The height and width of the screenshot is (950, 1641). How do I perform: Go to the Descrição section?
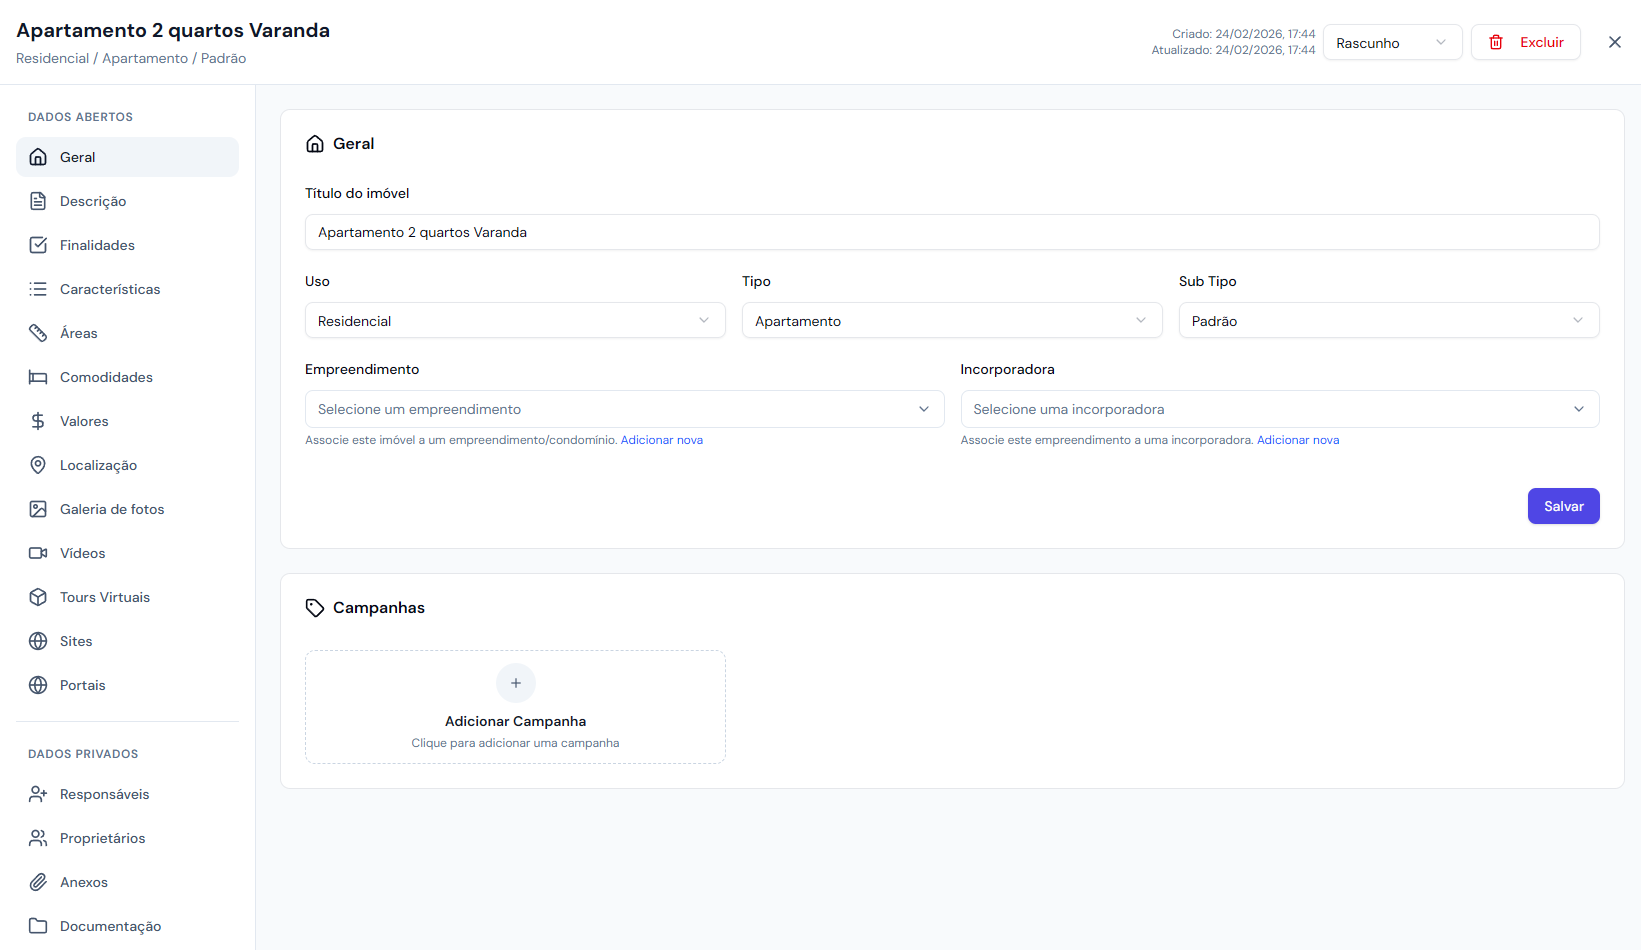pyautogui.click(x=93, y=201)
